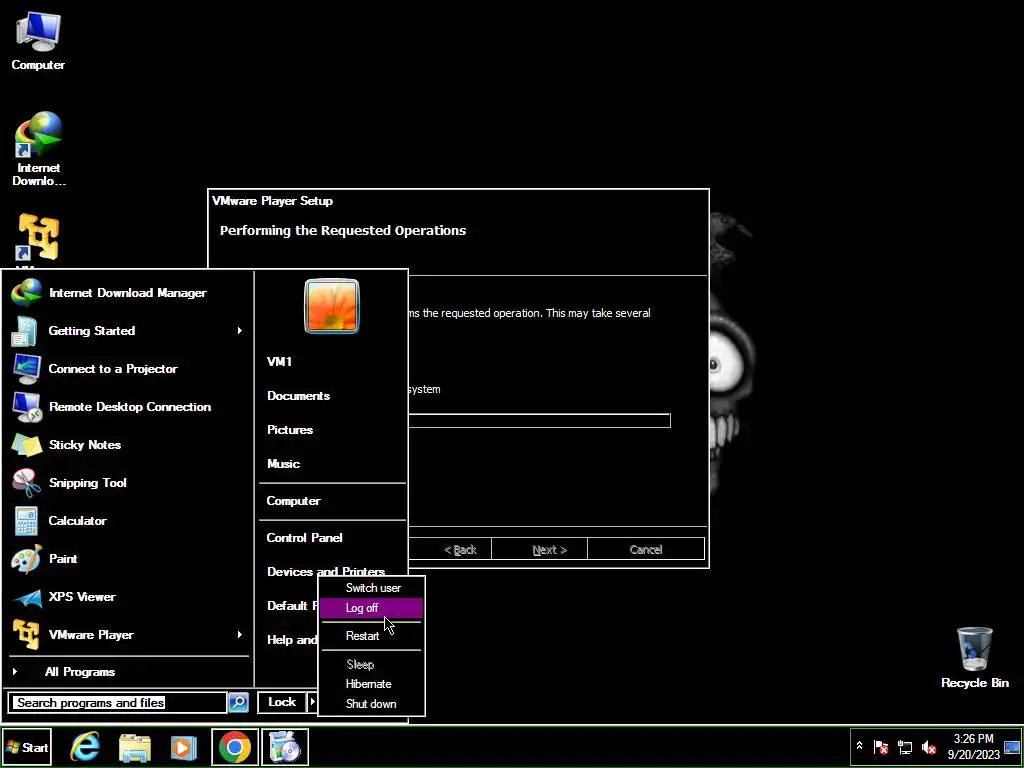Screen dimensions: 1024x768
Task: Open Internet Download Manager desktop shortcut
Action: tap(39, 148)
